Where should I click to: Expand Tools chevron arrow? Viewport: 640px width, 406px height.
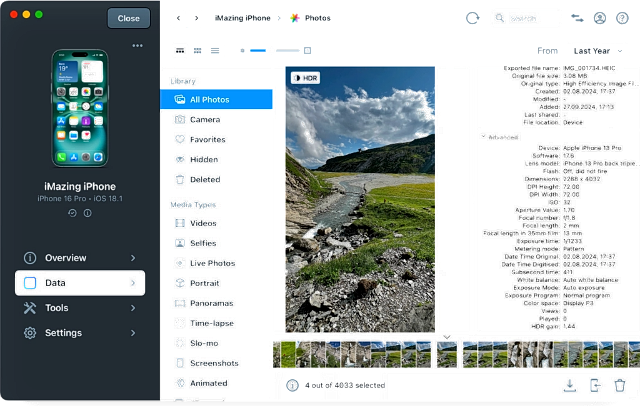coord(133,308)
